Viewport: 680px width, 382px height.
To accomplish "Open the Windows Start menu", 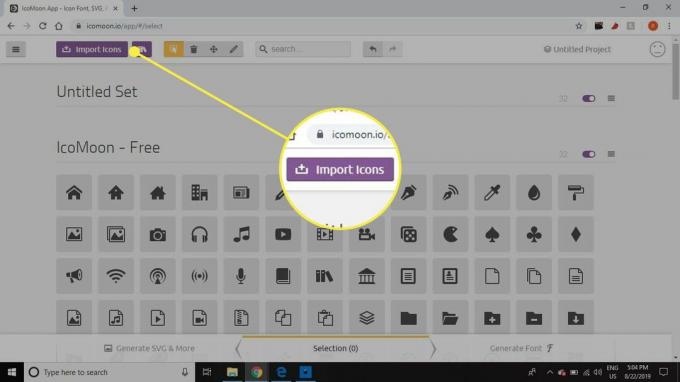I will pos(12,372).
